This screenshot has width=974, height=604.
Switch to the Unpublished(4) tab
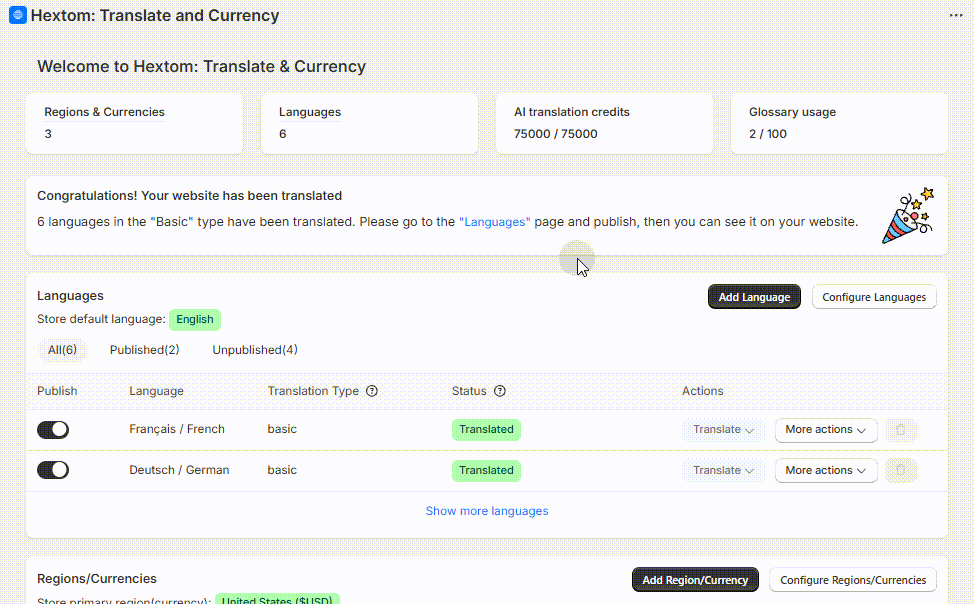pyautogui.click(x=255, y=350)
